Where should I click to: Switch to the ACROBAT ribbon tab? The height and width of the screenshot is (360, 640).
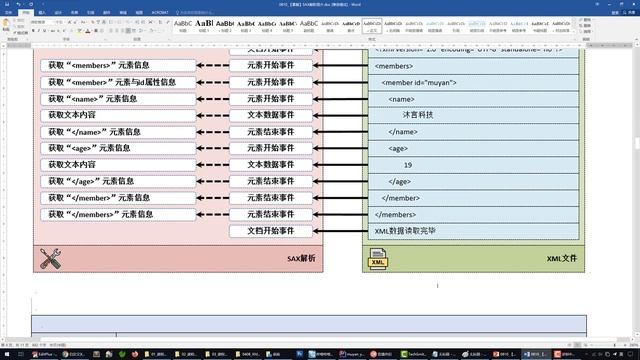pos(160,13)
